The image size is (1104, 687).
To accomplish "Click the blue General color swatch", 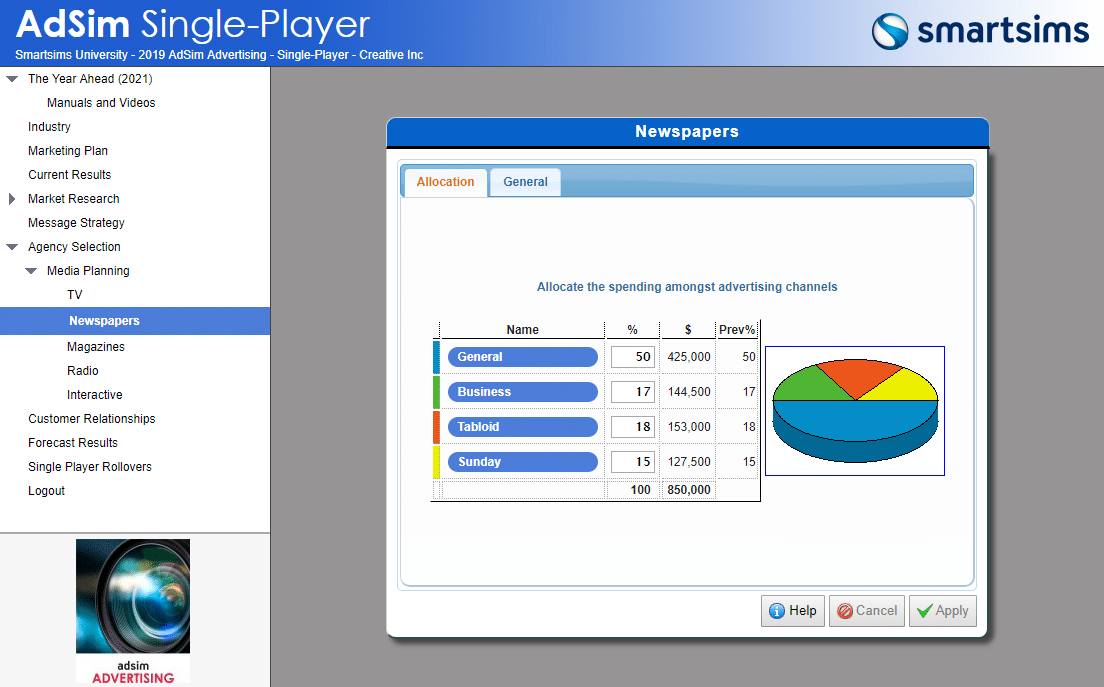I will click(x=436, y=357).
